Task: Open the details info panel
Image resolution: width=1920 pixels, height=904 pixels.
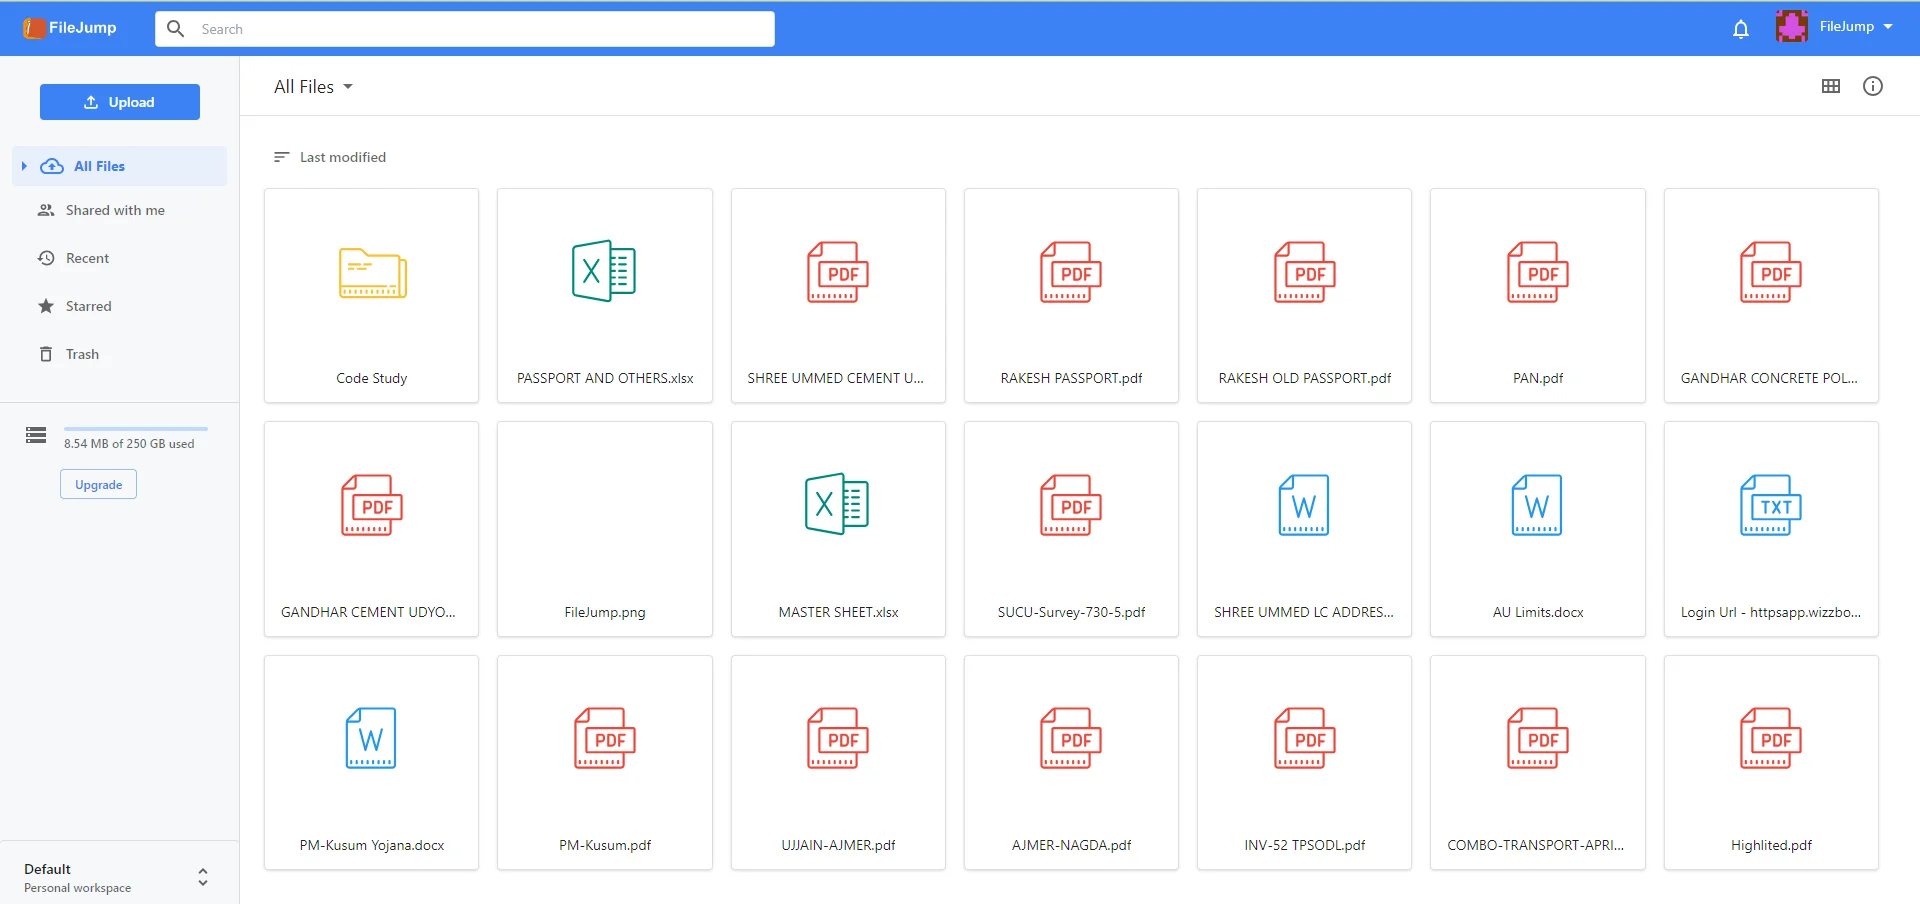Action: [x=1872, y=86]
